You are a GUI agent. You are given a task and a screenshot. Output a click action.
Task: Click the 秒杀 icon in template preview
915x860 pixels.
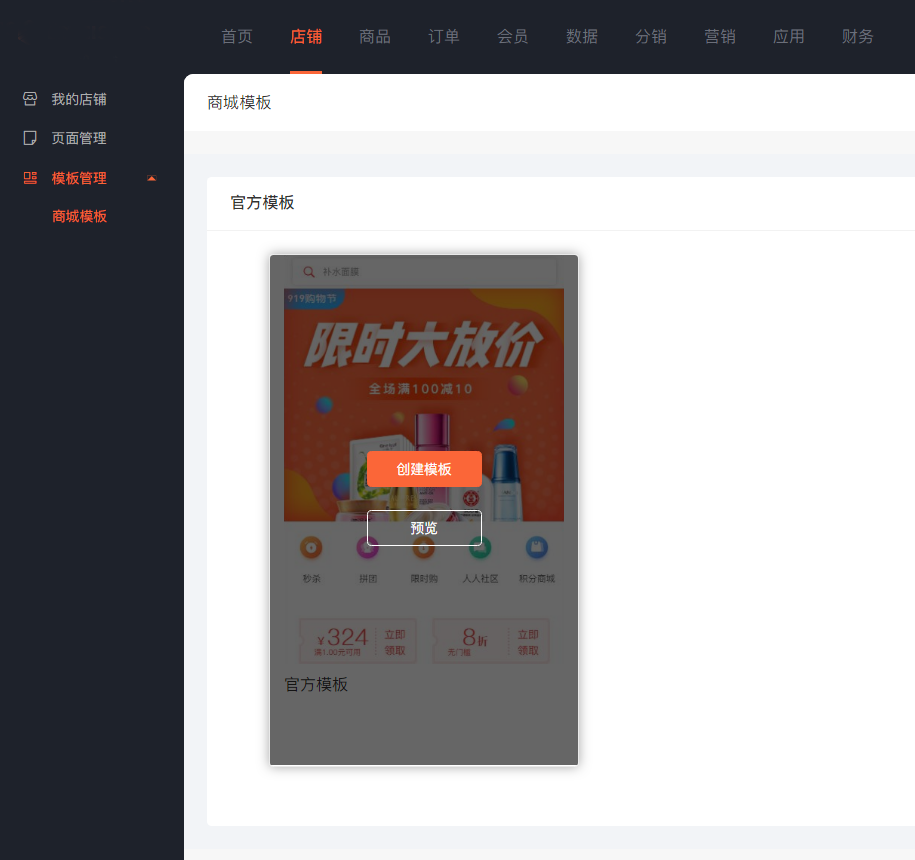coord(311,547)
